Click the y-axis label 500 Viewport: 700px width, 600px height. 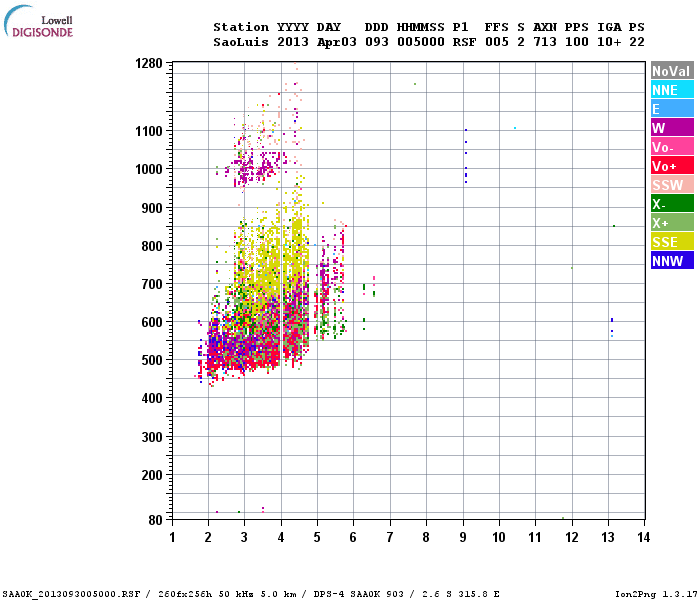[152, 360]
